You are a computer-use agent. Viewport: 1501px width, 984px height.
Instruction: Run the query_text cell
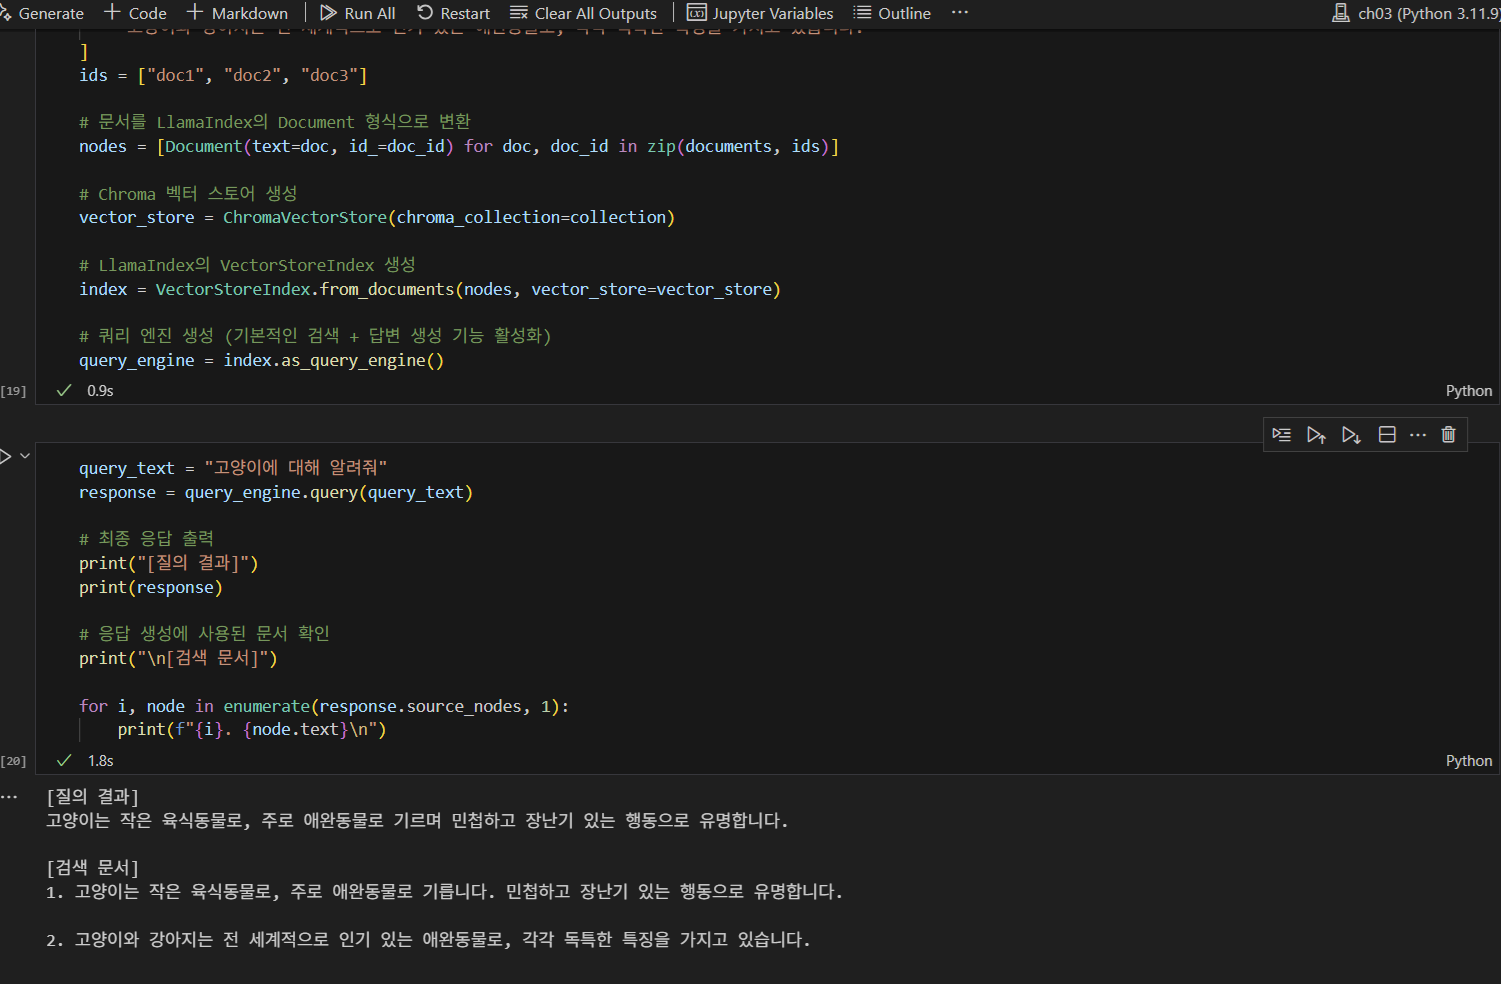point(5,456)
